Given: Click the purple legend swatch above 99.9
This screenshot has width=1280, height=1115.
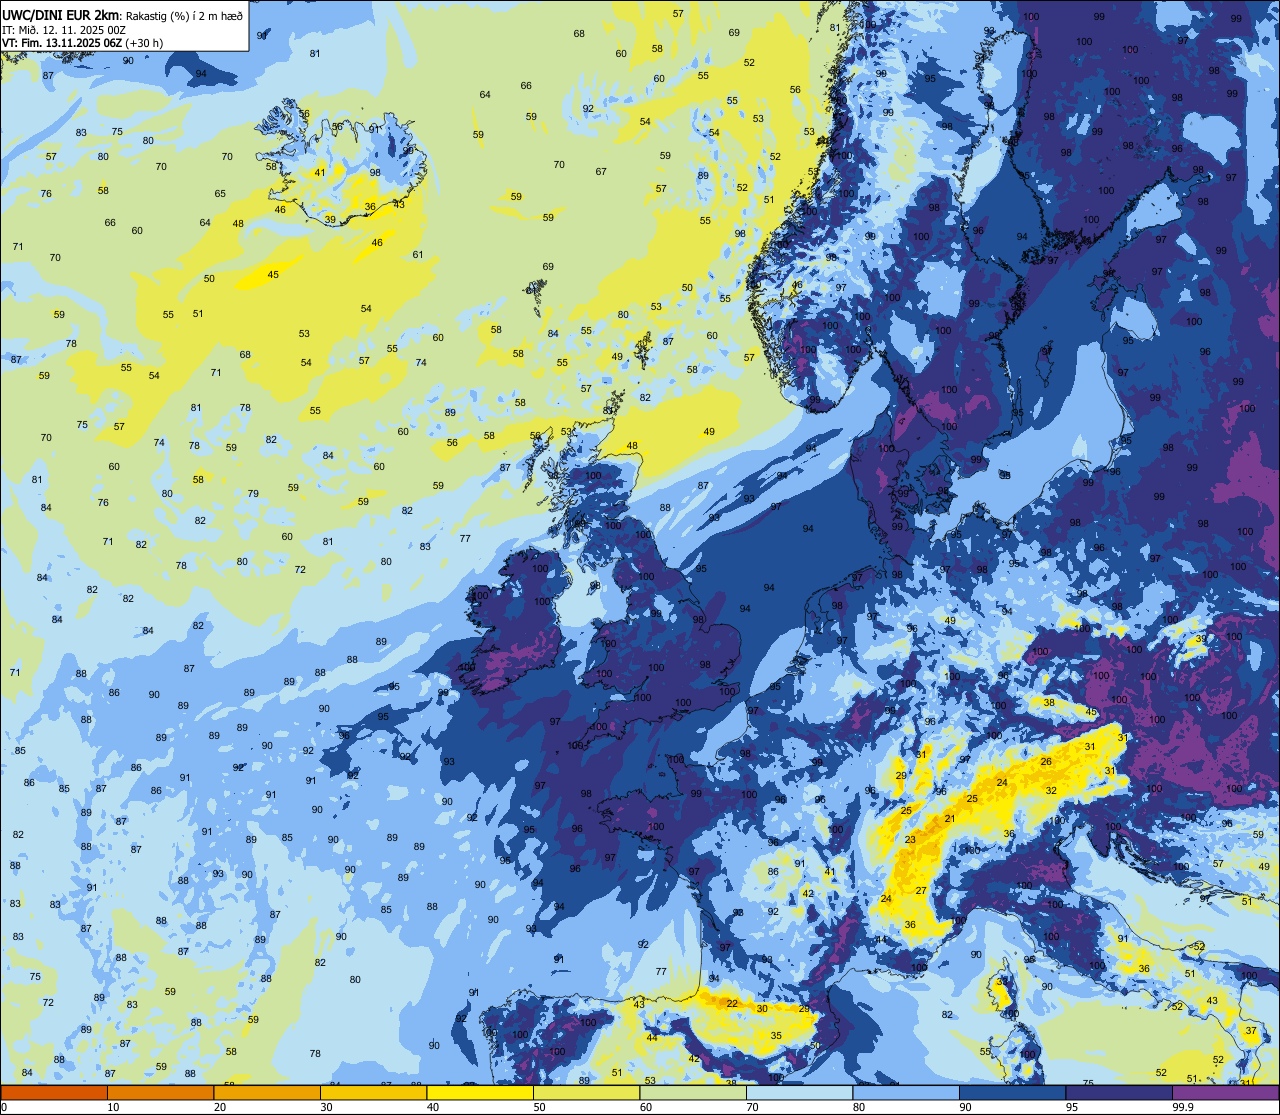Looking at the screenshot, I should tap(1225, 1092).
